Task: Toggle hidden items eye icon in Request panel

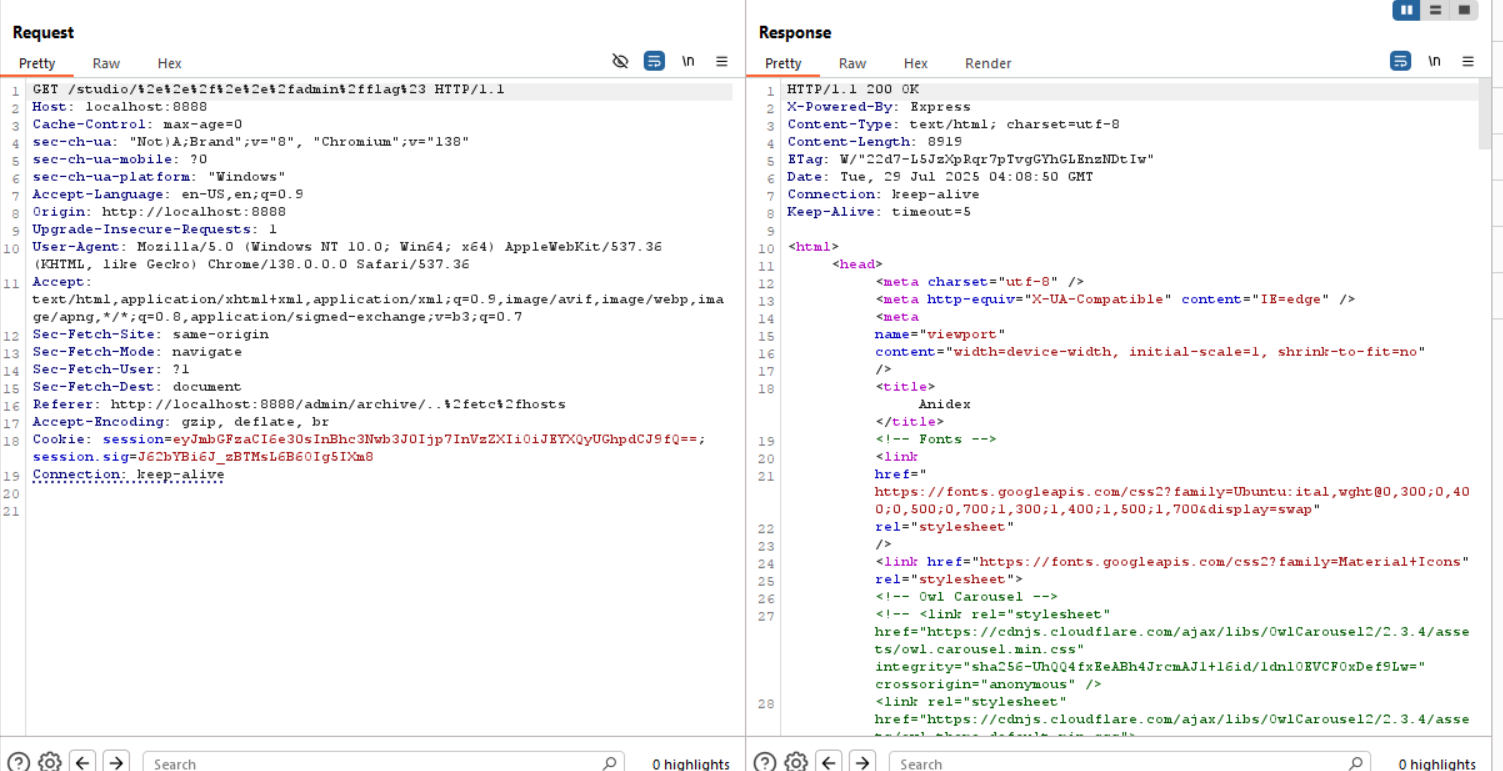Action: click(x=620, y=62)
